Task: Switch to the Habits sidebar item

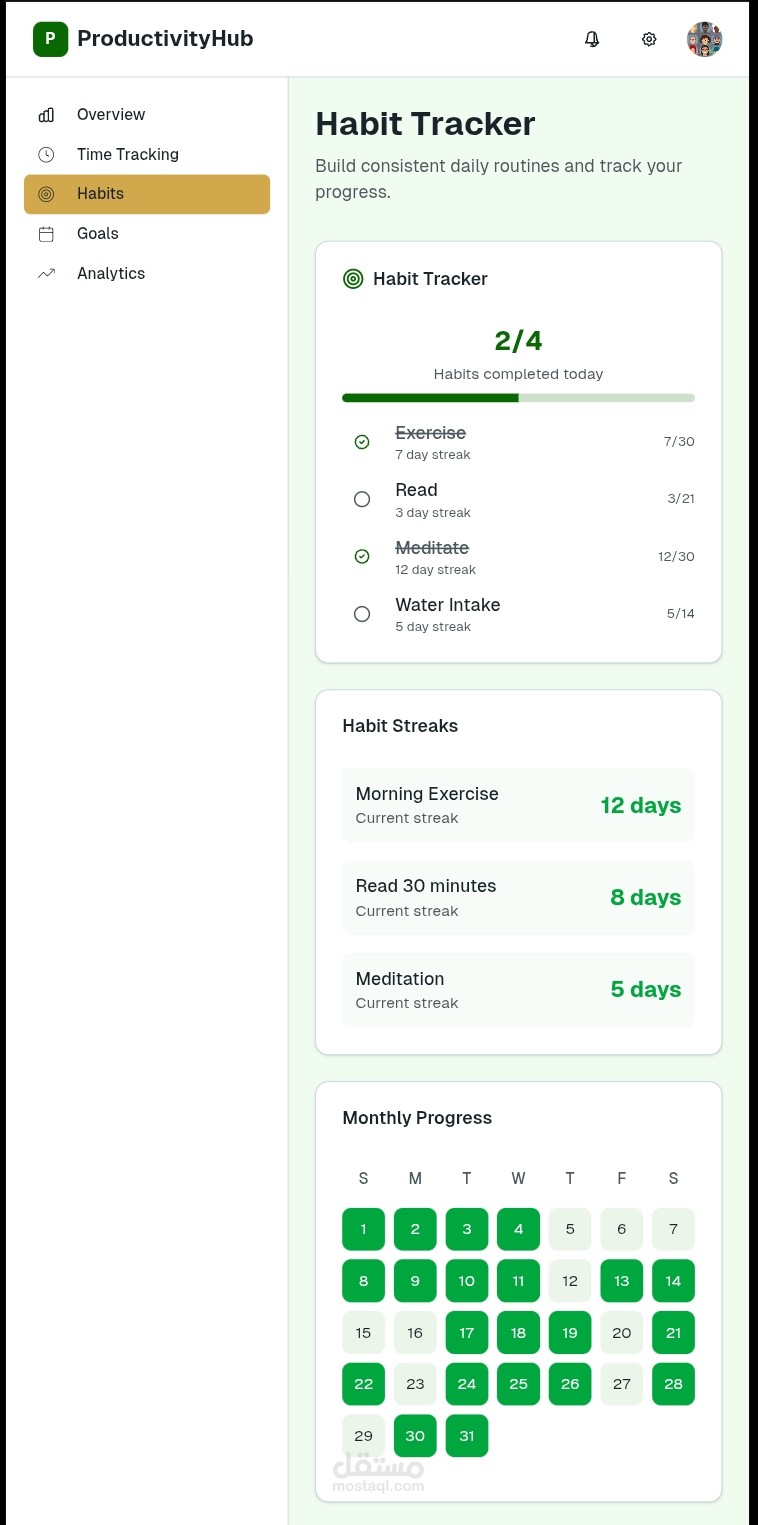Action: 147,194
